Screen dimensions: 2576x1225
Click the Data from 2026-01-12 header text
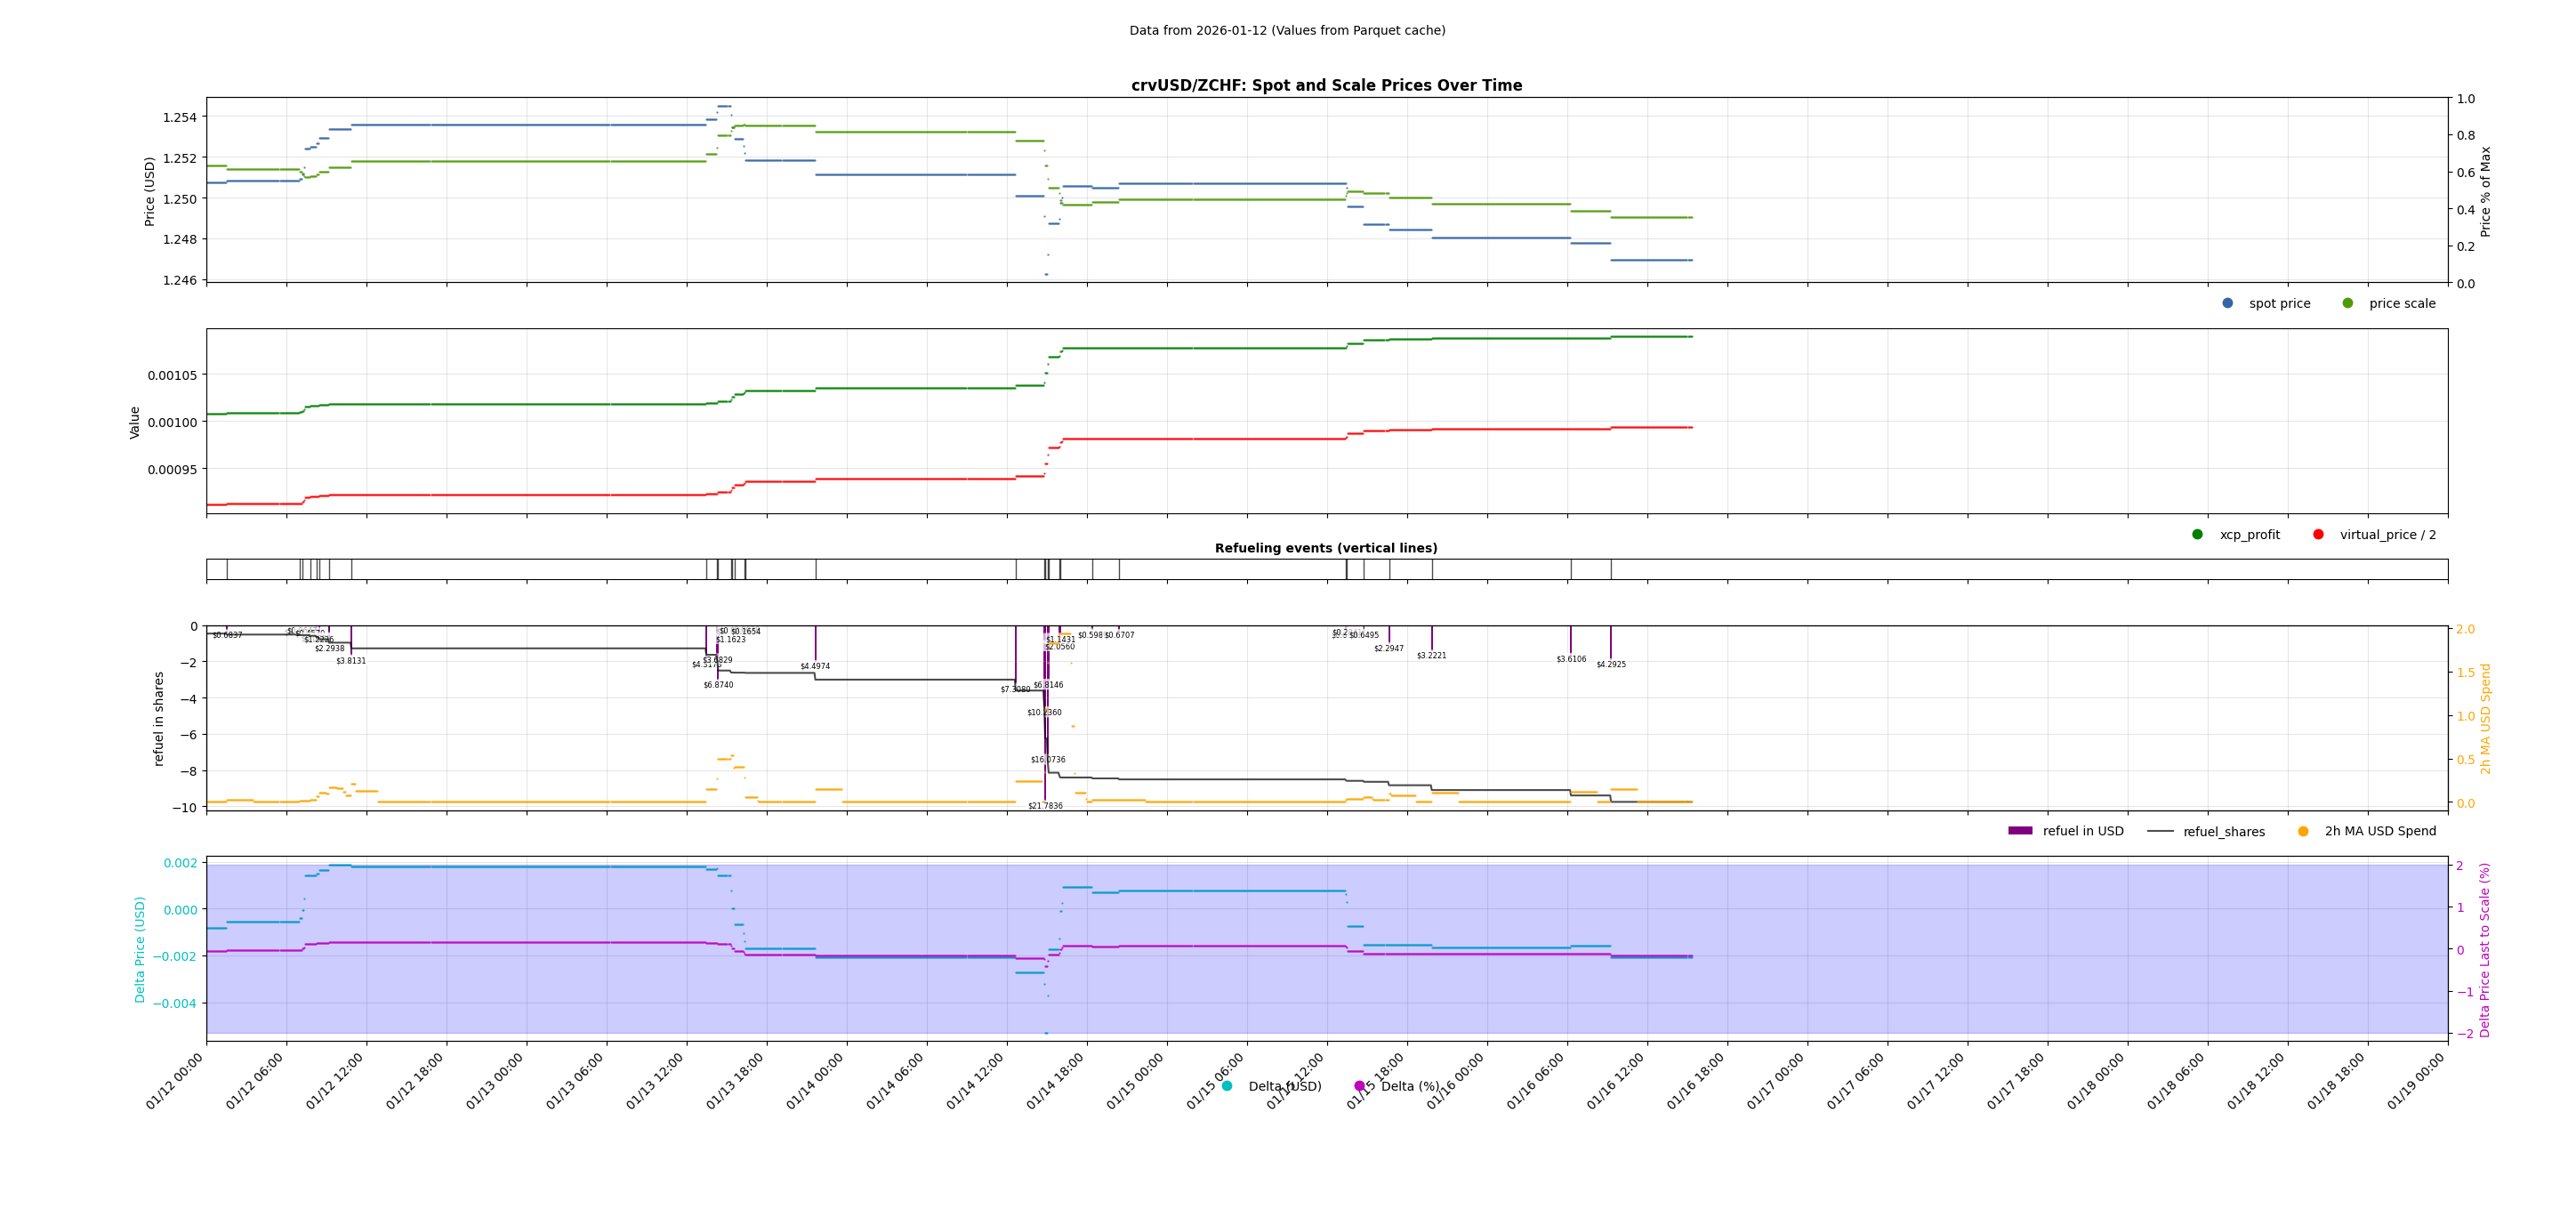click(1287, 31)
